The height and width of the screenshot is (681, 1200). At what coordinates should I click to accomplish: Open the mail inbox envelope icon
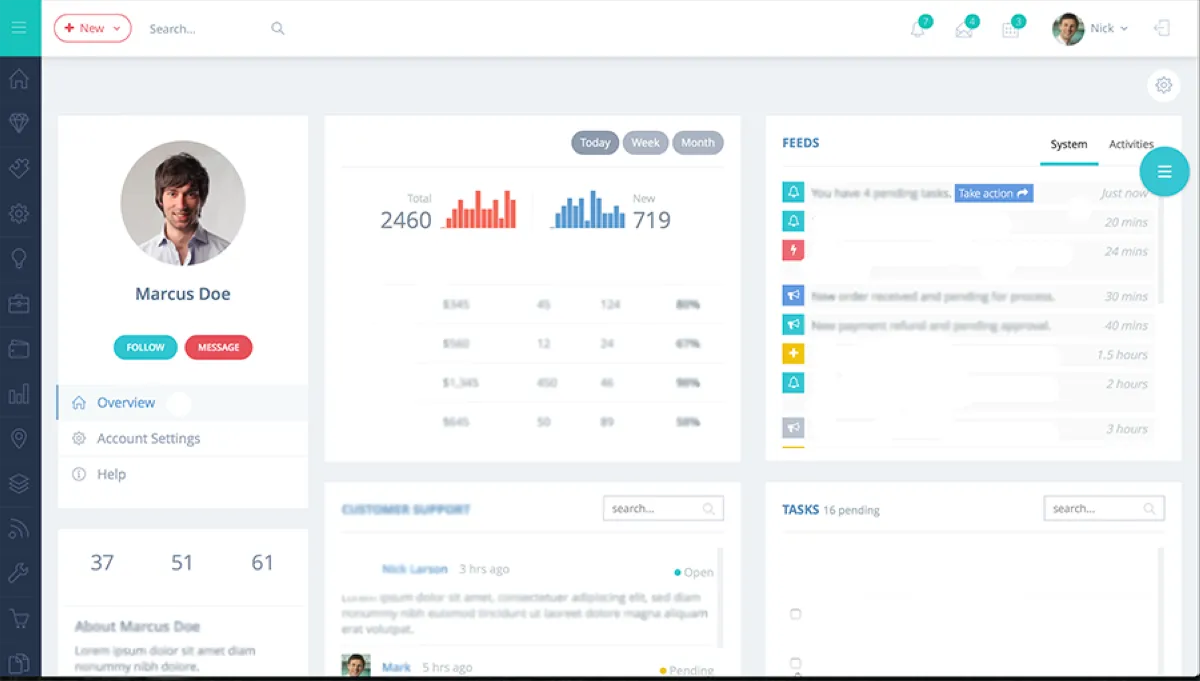point(964,29)
